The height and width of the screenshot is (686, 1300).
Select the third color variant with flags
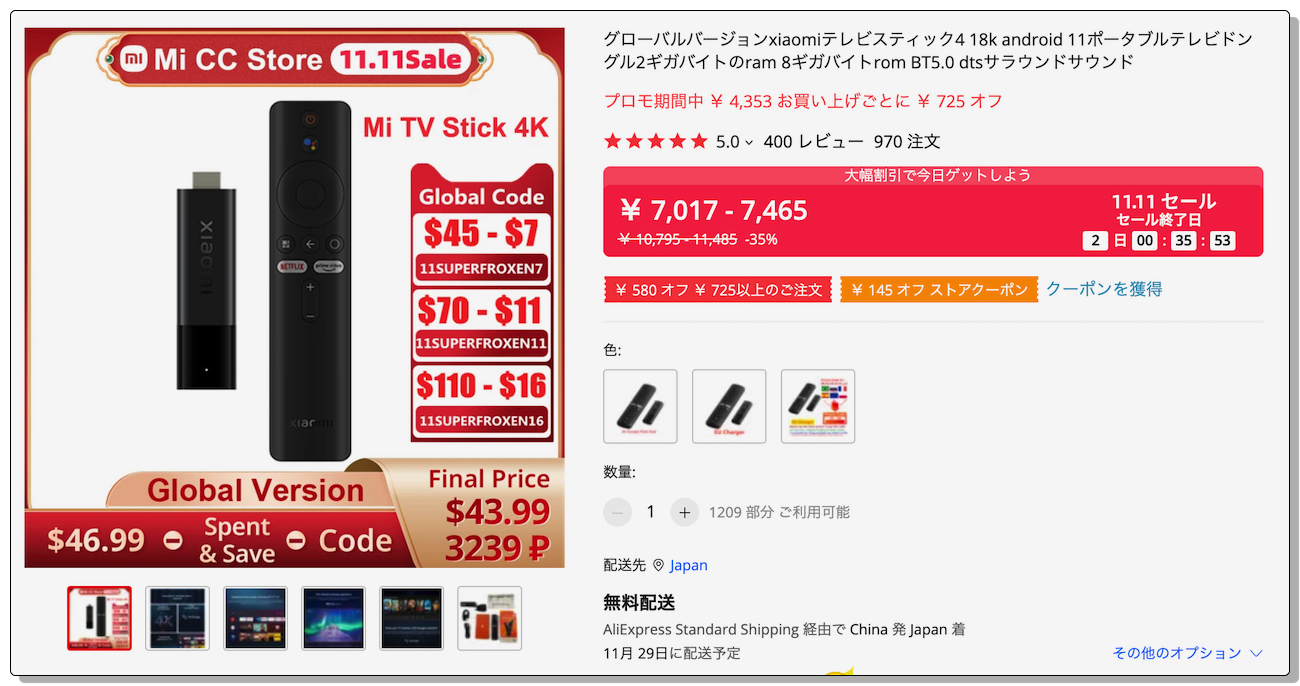(x=818, y=406)
